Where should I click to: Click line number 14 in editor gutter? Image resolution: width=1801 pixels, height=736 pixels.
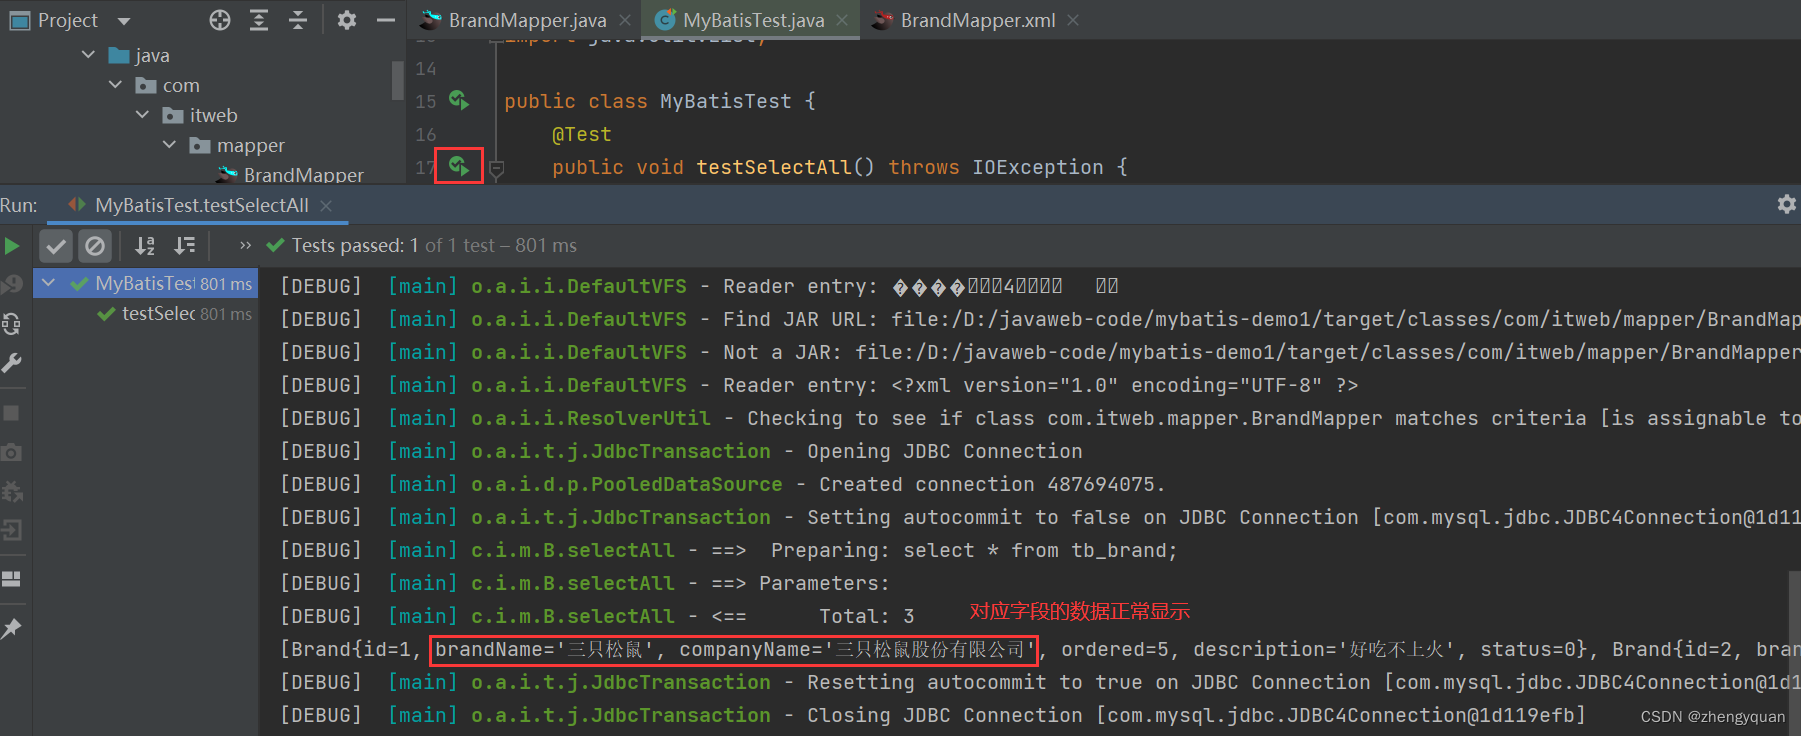pyautogui.click(x=426, y=69)
